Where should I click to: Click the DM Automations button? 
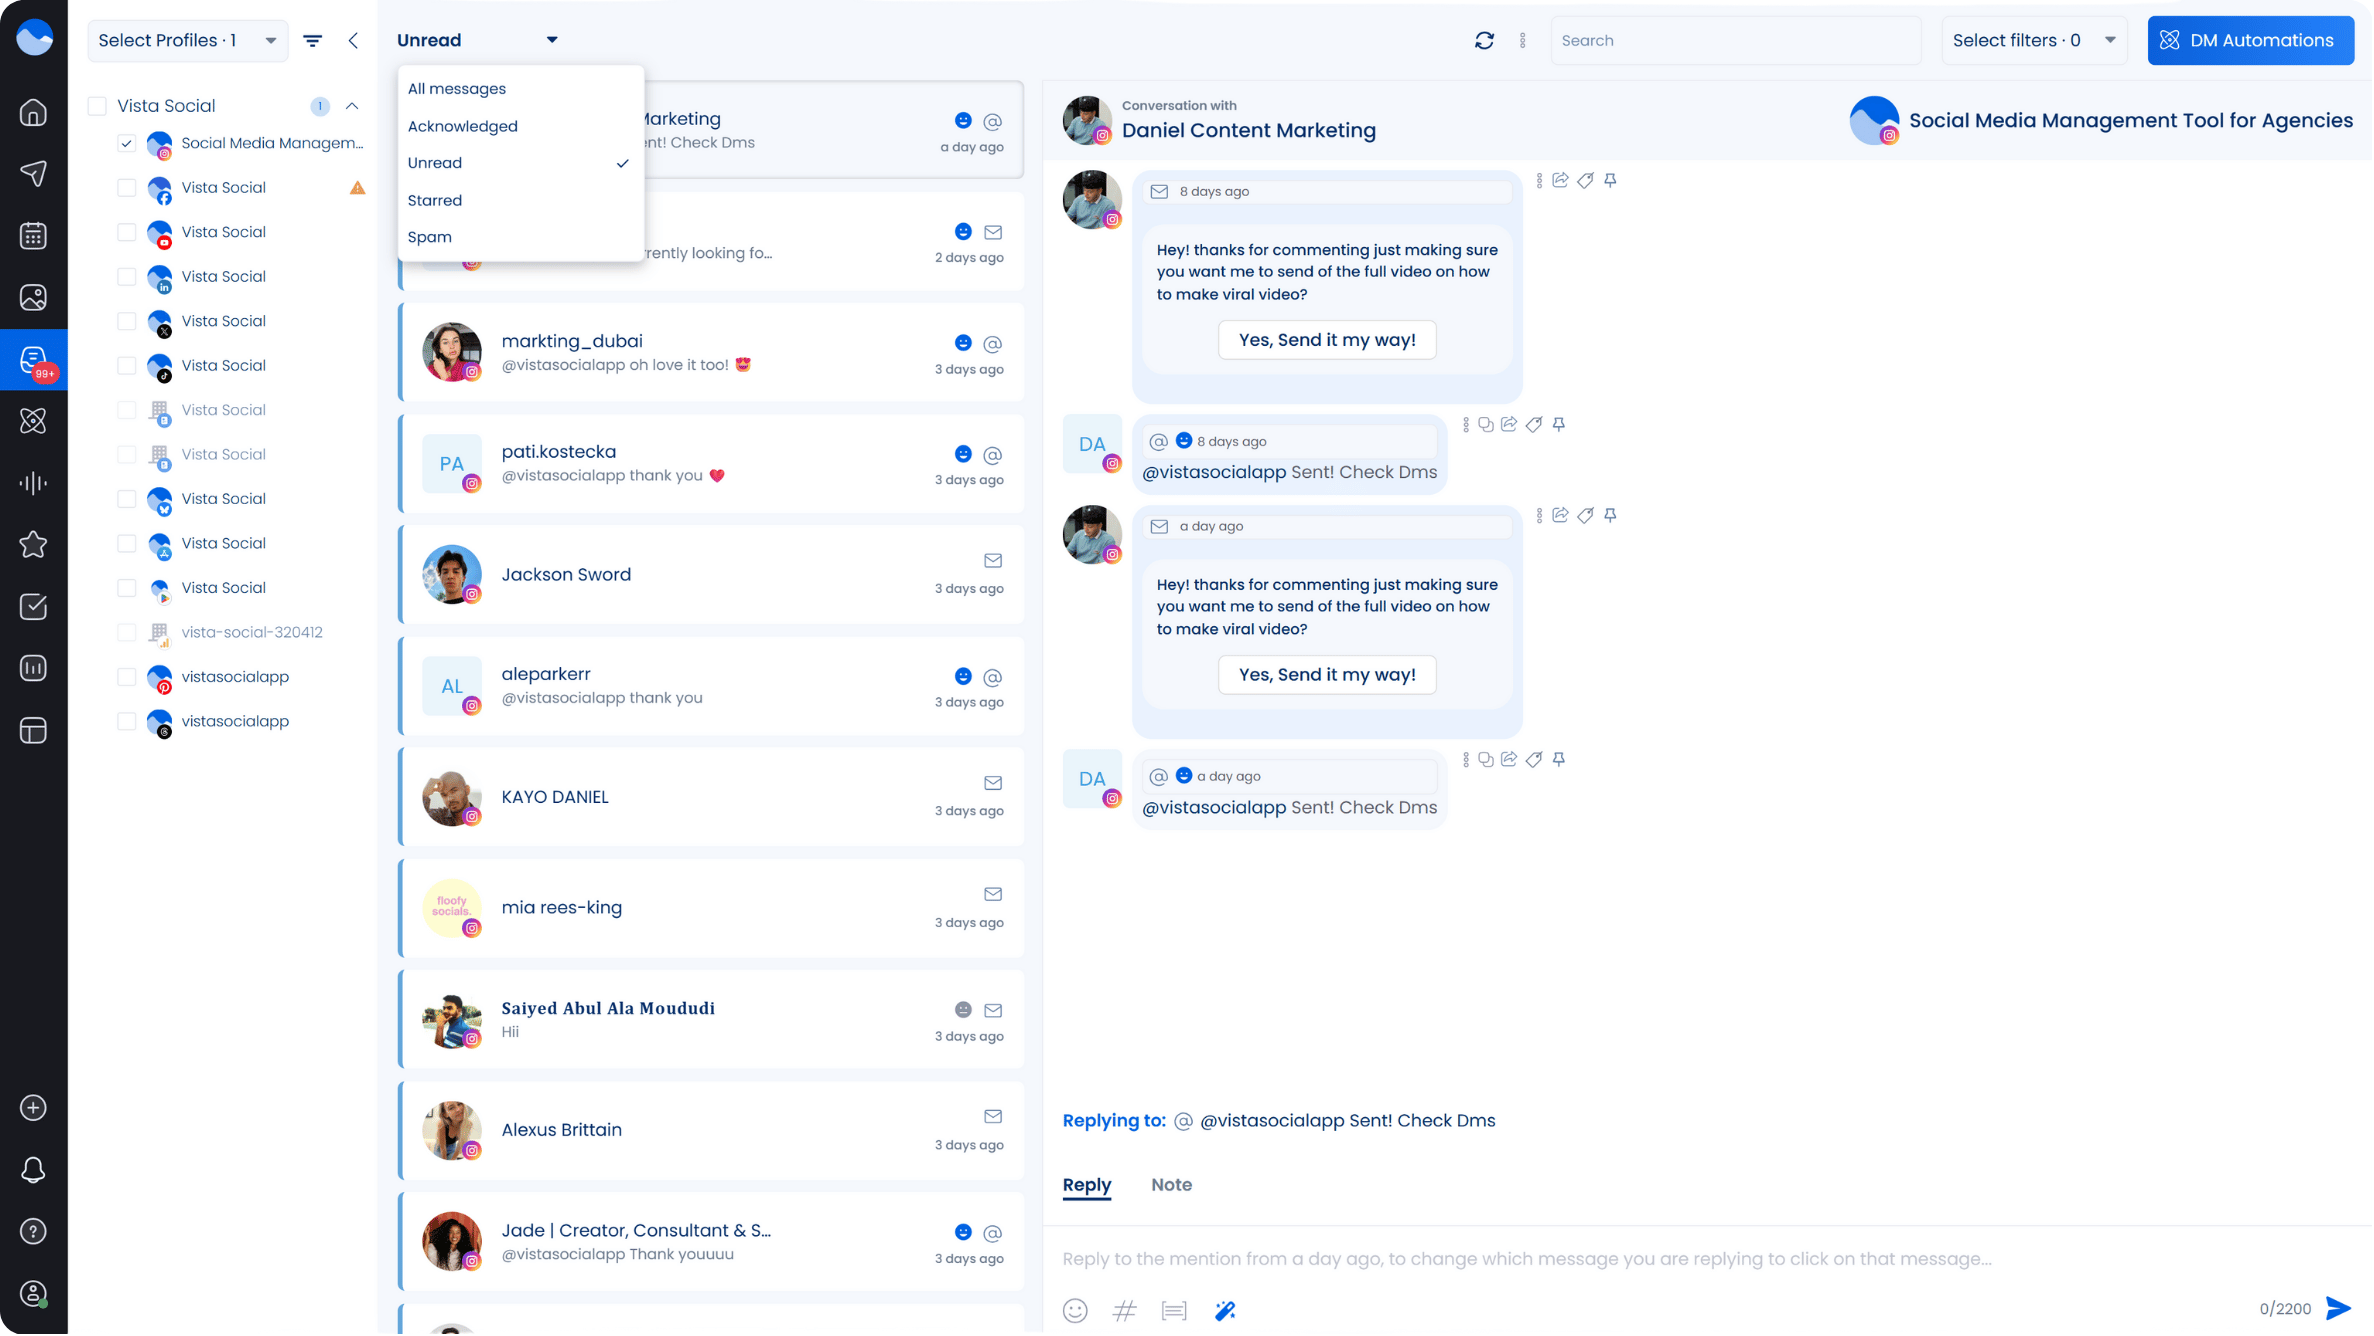(x=2249, y=41)
